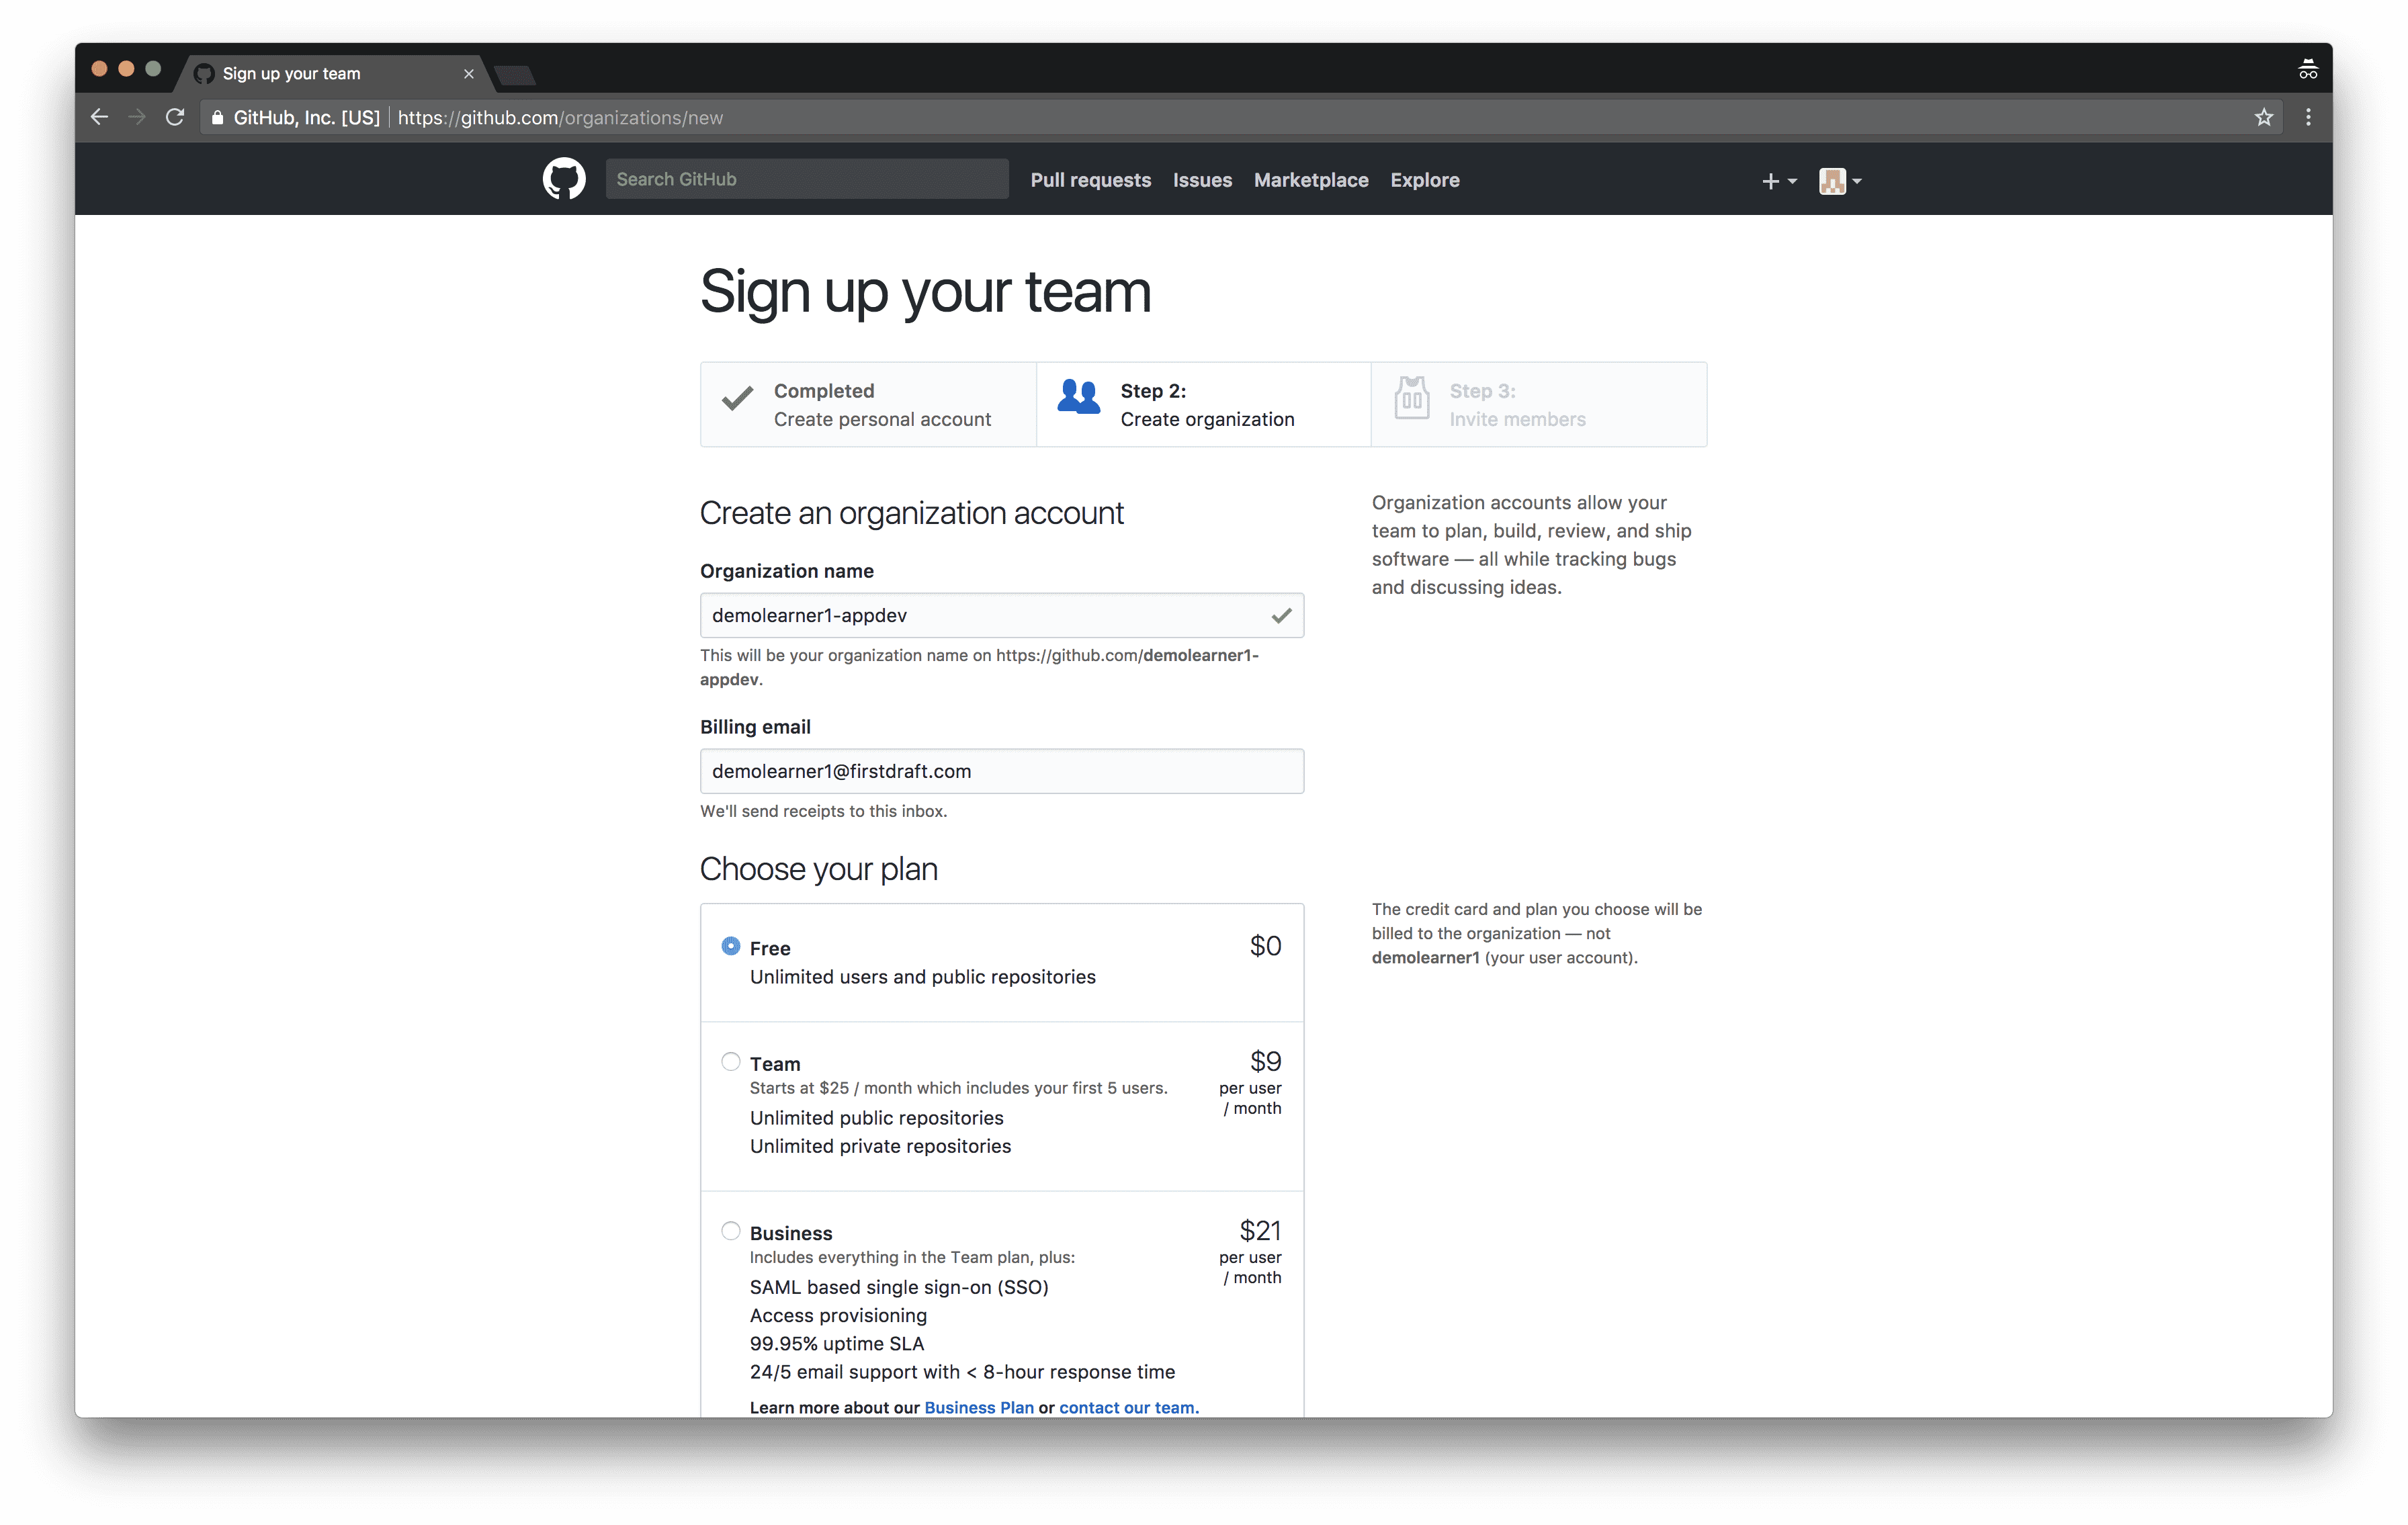Reload the page with refresh icon
The image size is (2408, 1525).
click(x=175, y=117)
